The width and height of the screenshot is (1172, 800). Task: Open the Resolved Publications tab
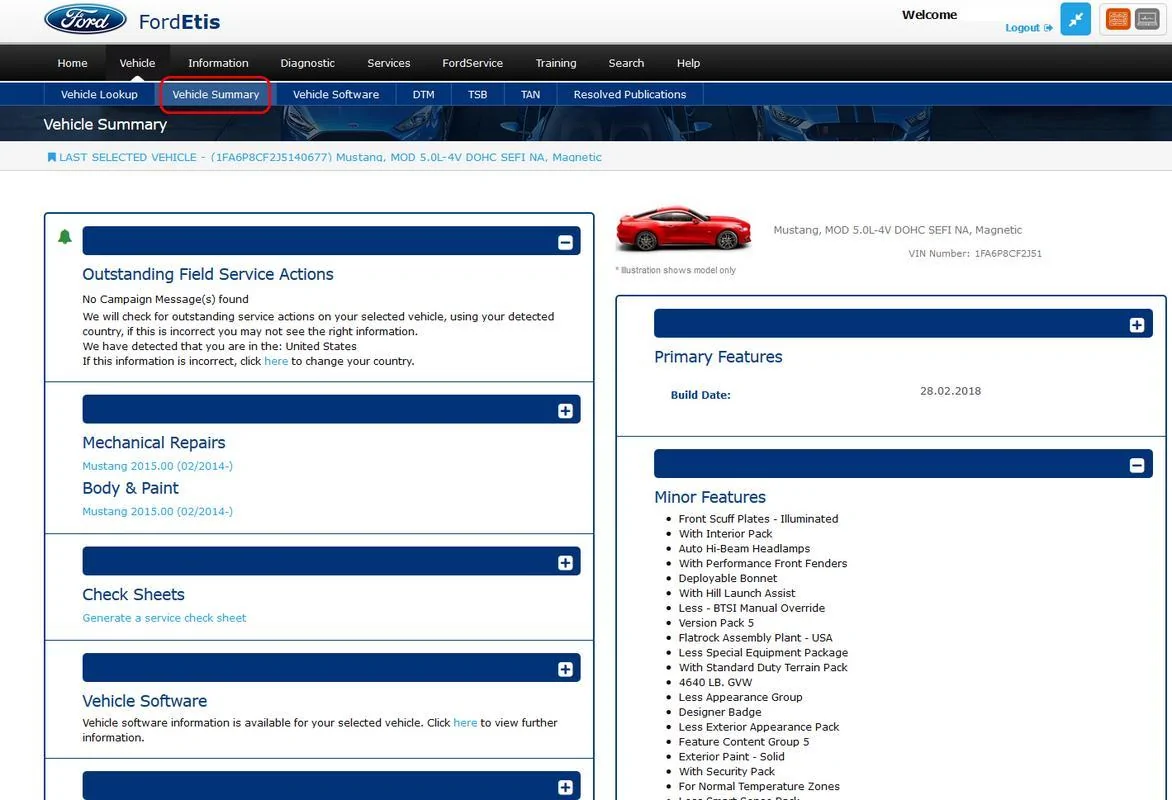629,94
